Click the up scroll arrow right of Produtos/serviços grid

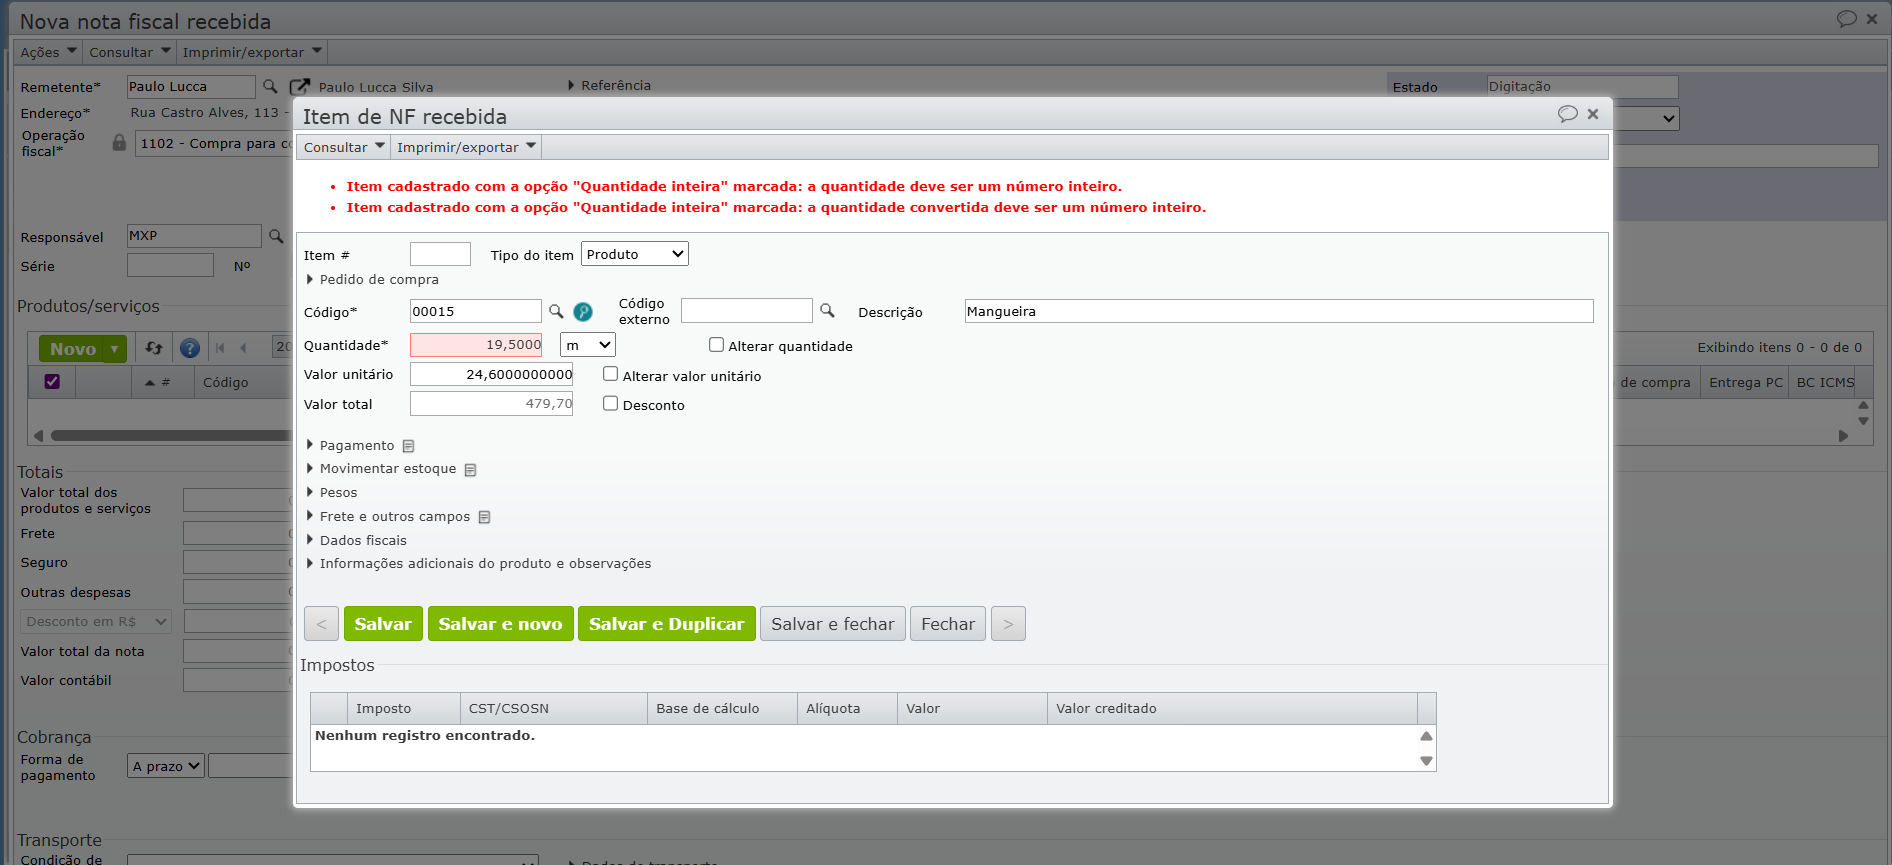click(x=1863, y=405)
